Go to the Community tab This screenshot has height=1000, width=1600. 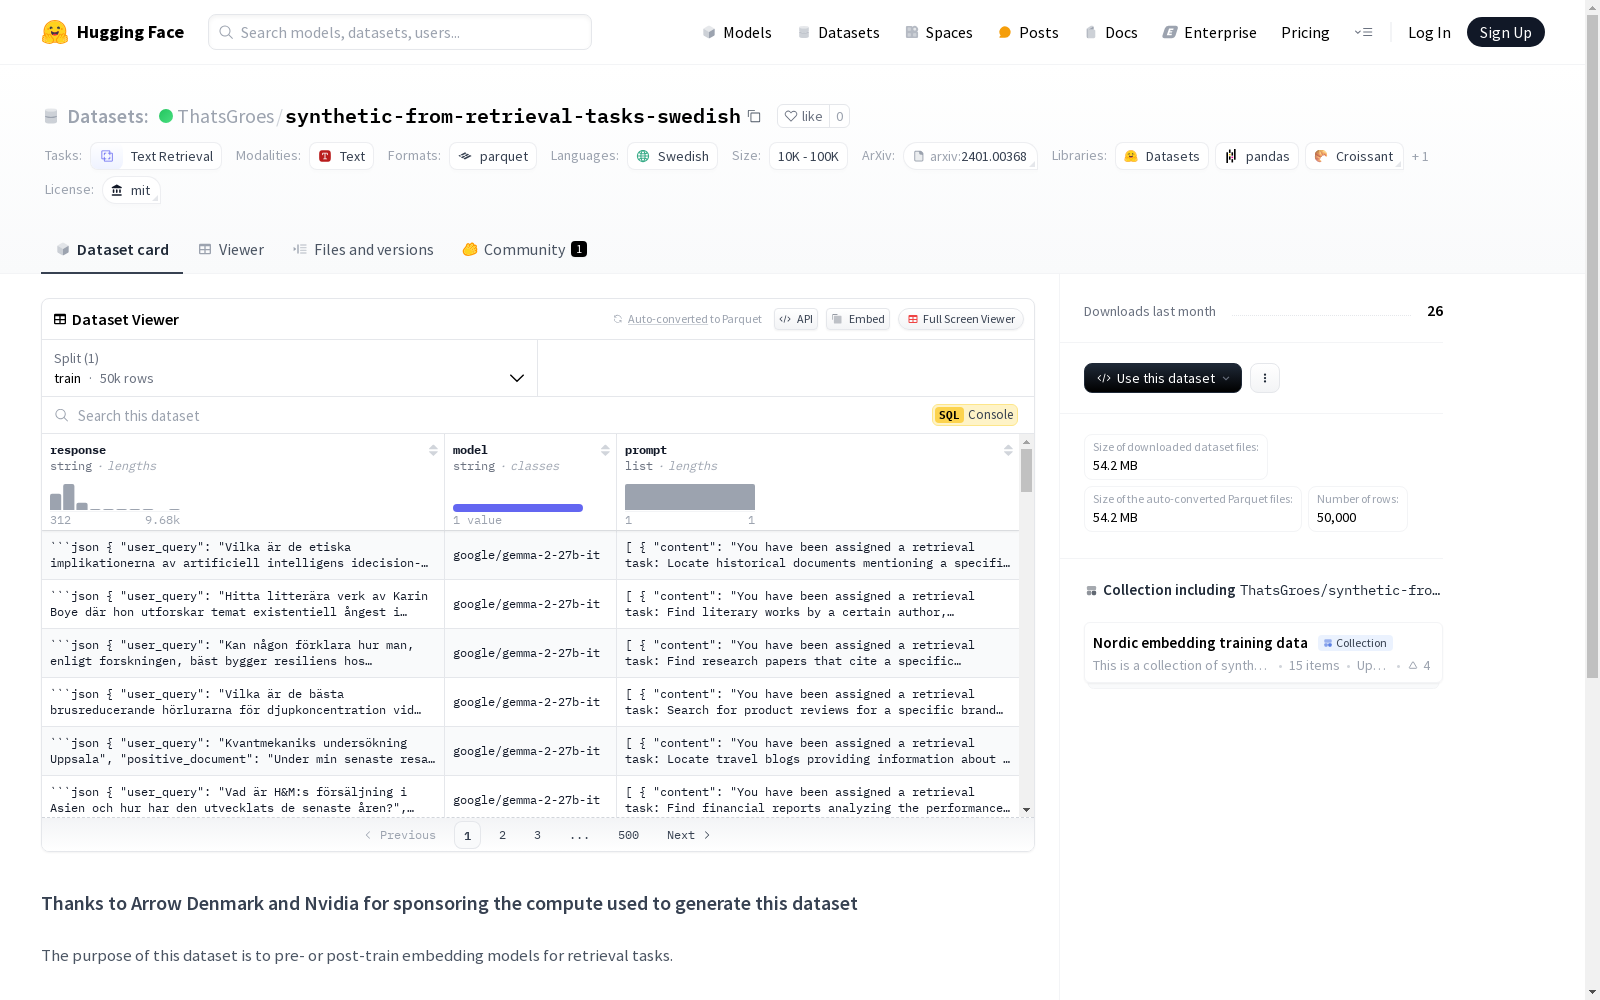[524, 250]
